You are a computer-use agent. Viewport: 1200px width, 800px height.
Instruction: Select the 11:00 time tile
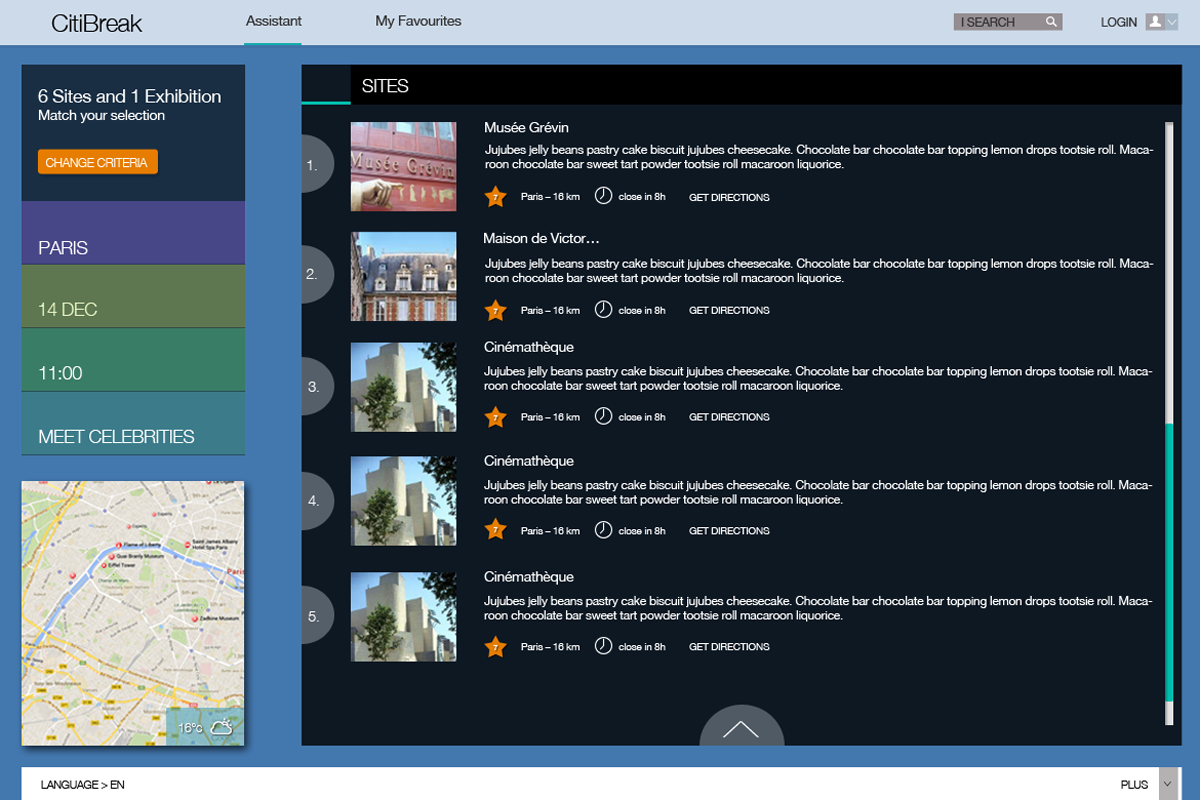click(133, 360)
